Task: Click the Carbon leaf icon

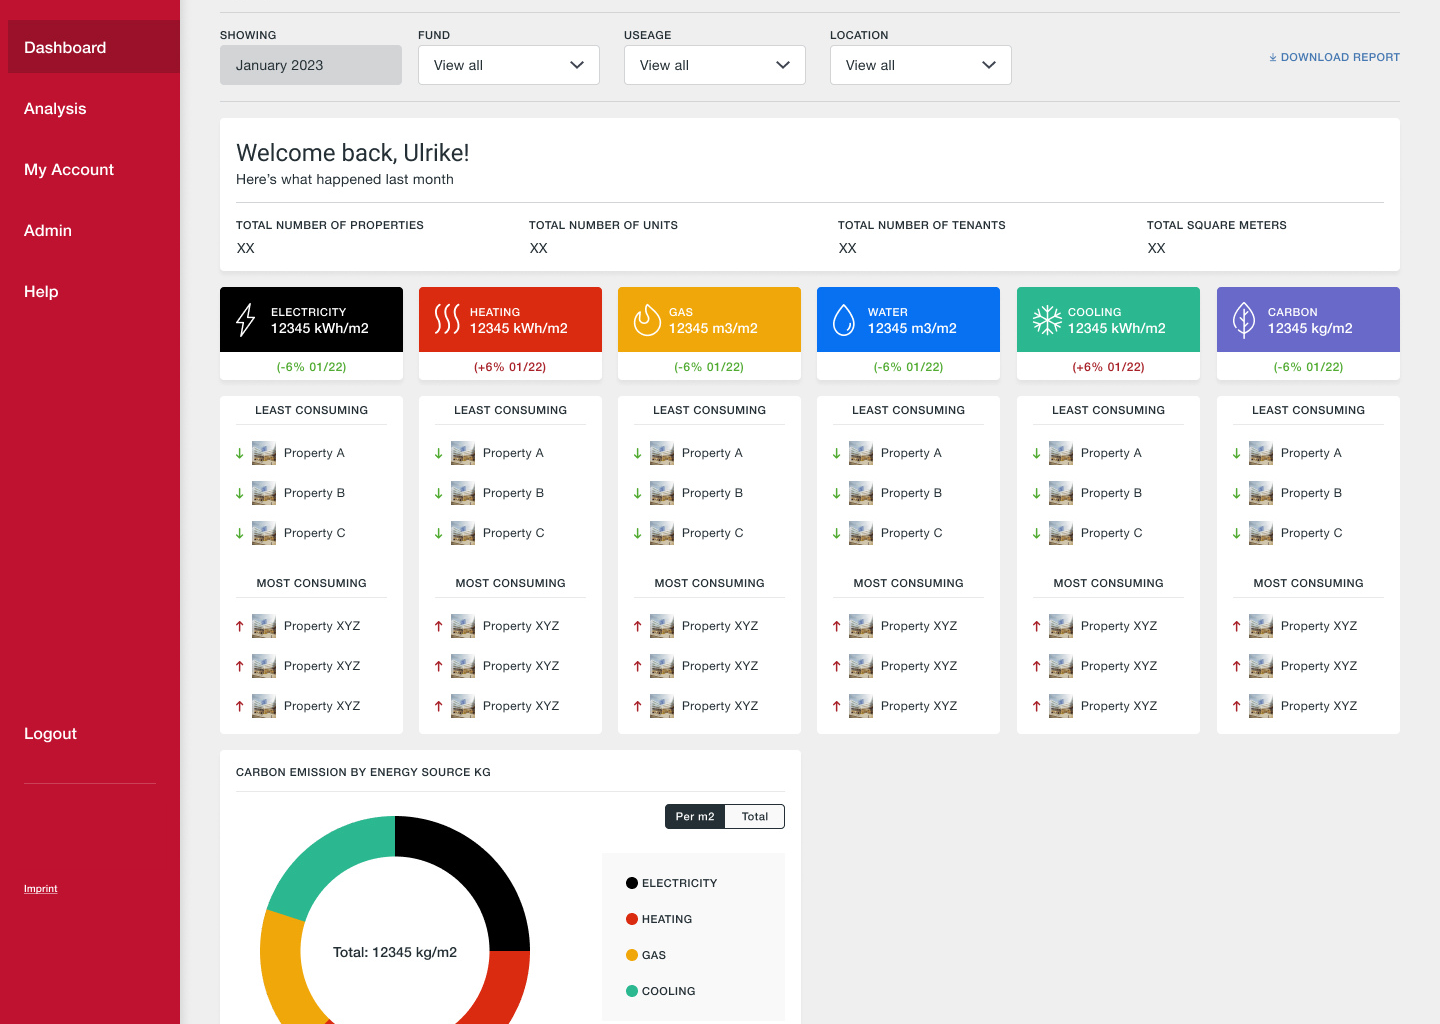Action: pos(1243,320)
